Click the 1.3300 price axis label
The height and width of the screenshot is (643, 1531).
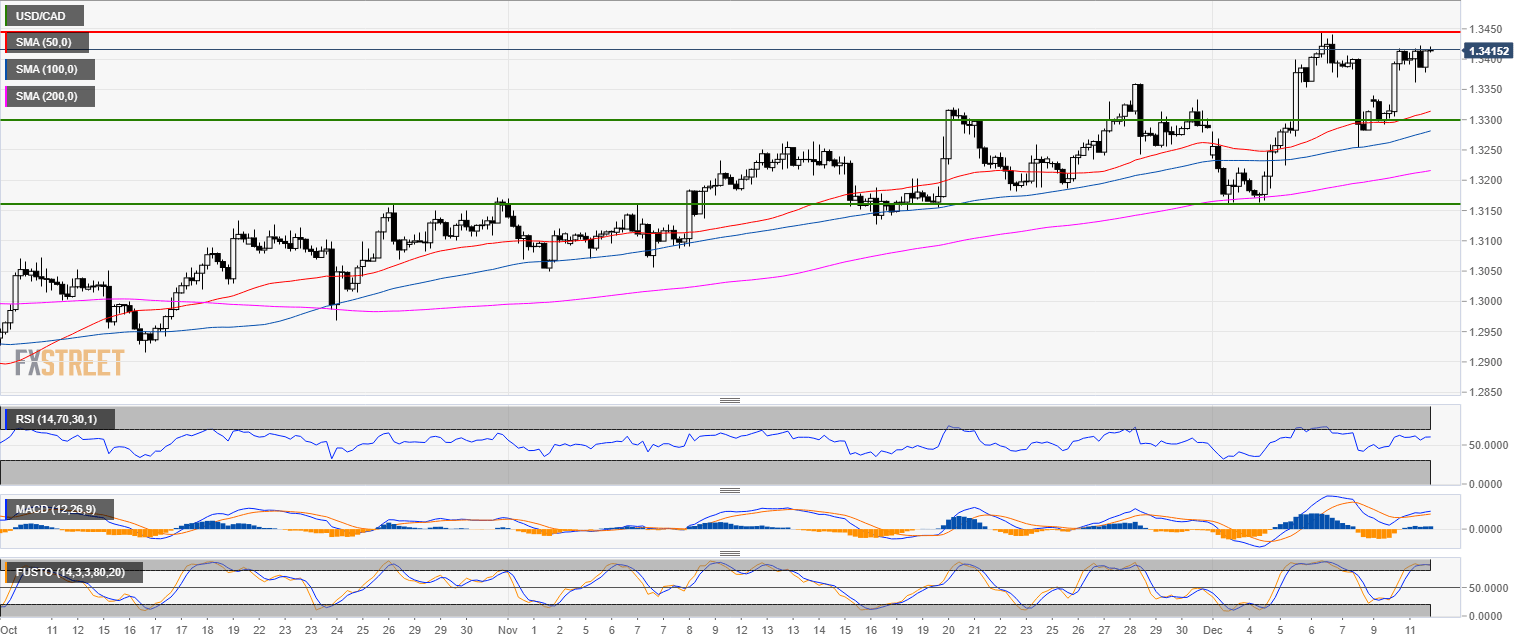(1480, 120)
